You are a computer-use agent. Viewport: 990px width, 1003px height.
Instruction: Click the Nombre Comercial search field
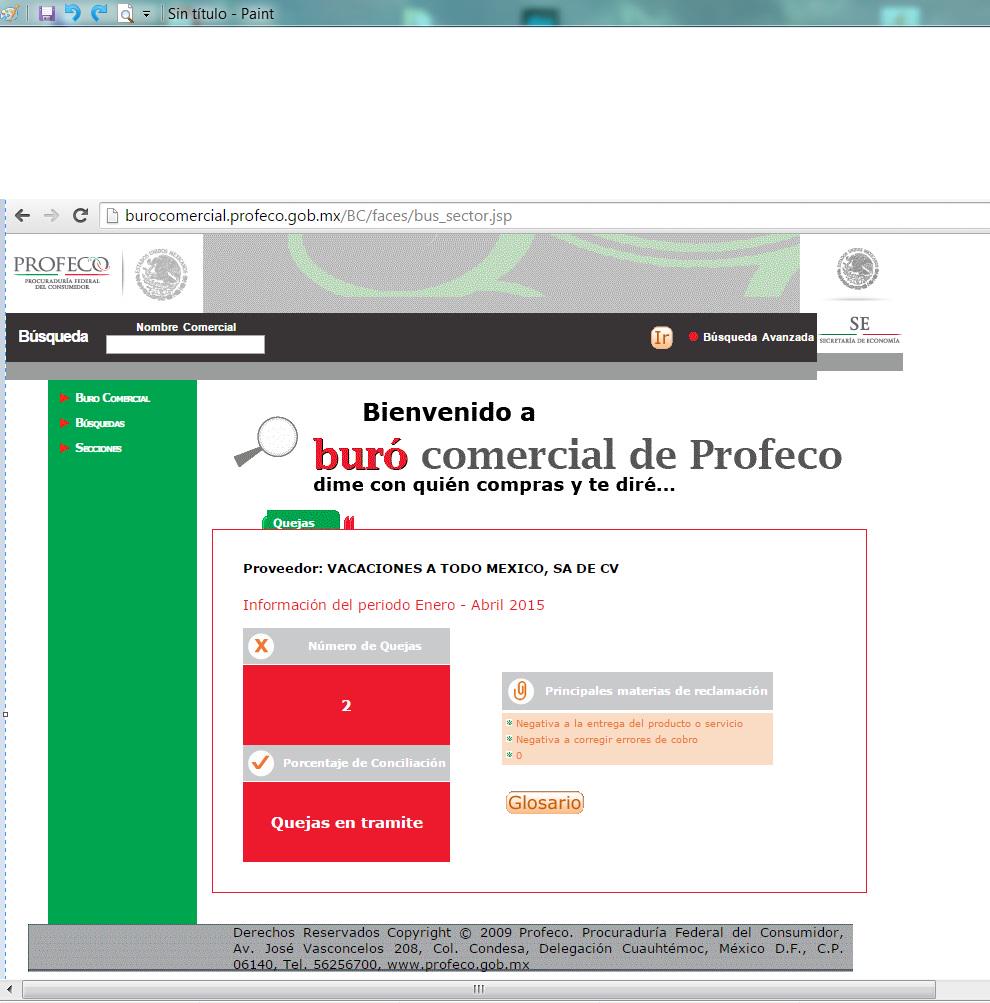[x=185, y=345]
